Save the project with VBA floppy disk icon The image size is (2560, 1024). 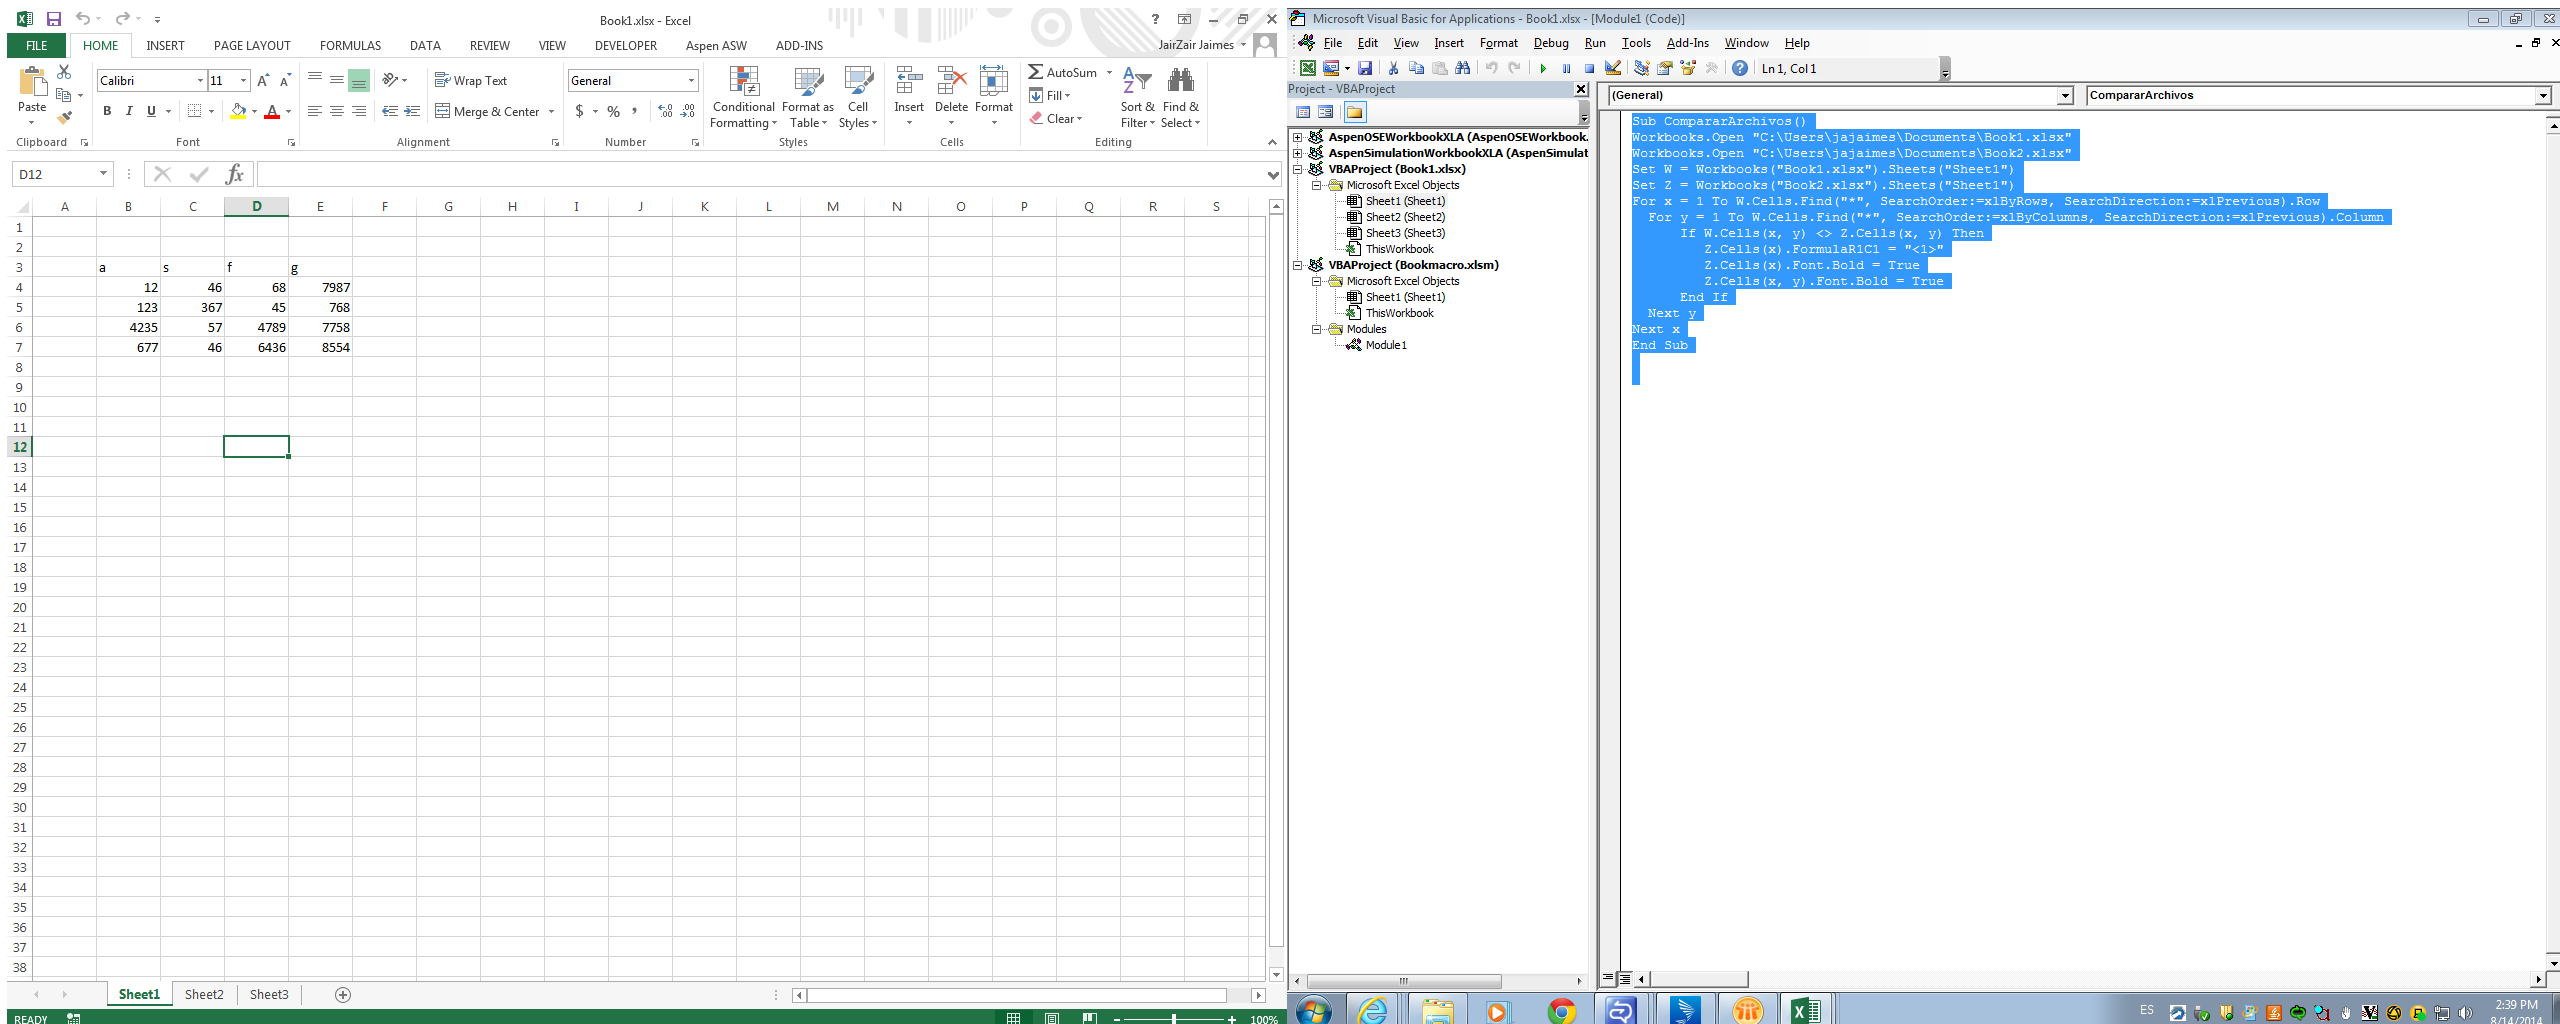1365,68
